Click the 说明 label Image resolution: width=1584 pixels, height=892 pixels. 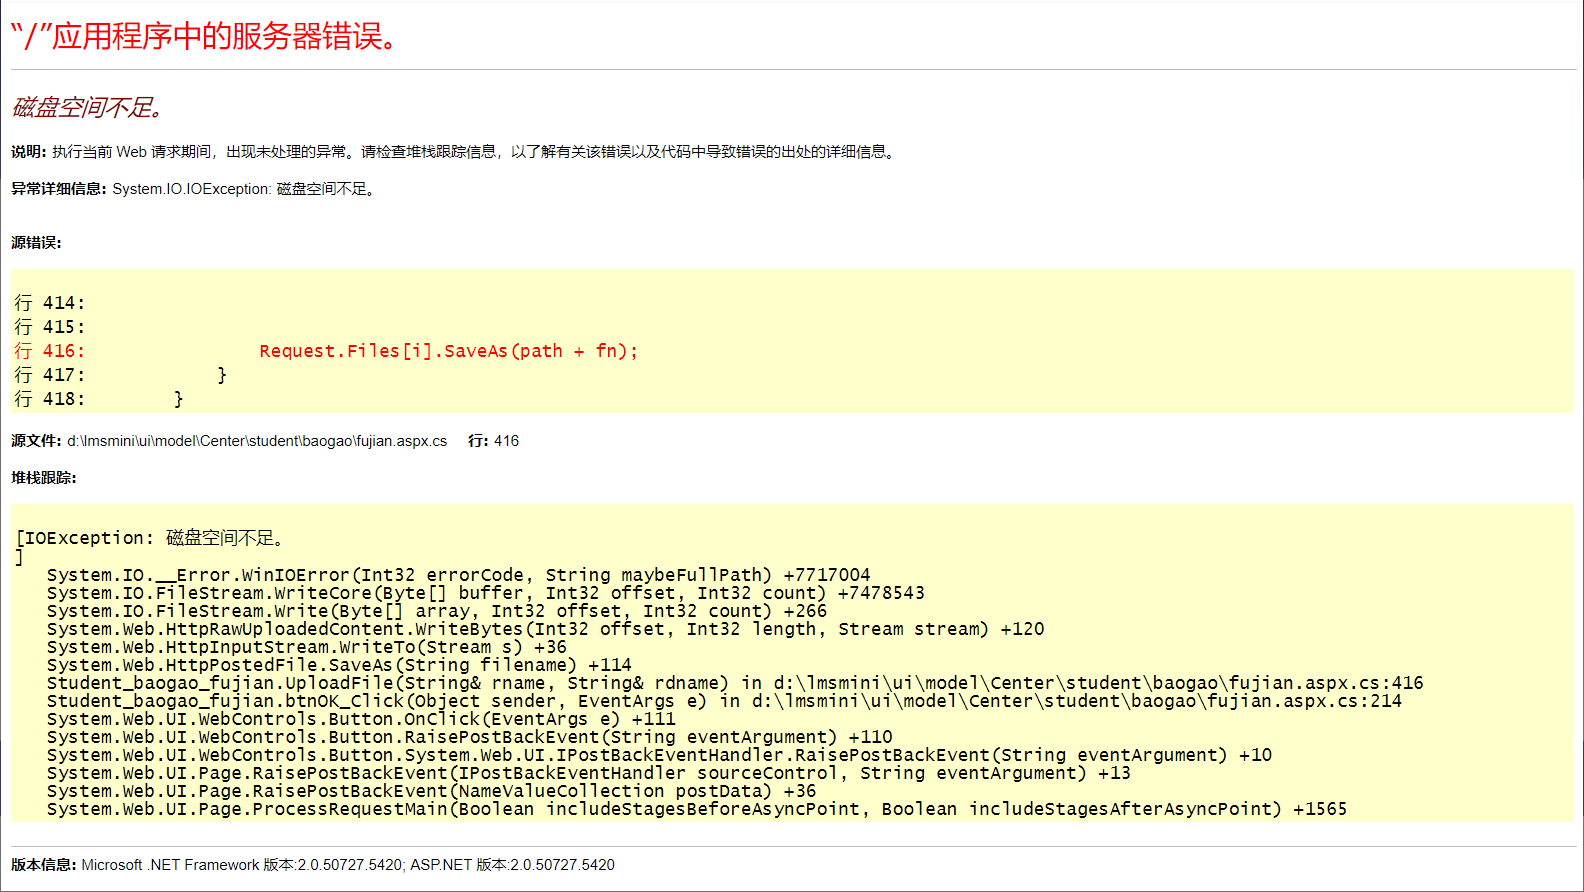(x=28, y=152)
